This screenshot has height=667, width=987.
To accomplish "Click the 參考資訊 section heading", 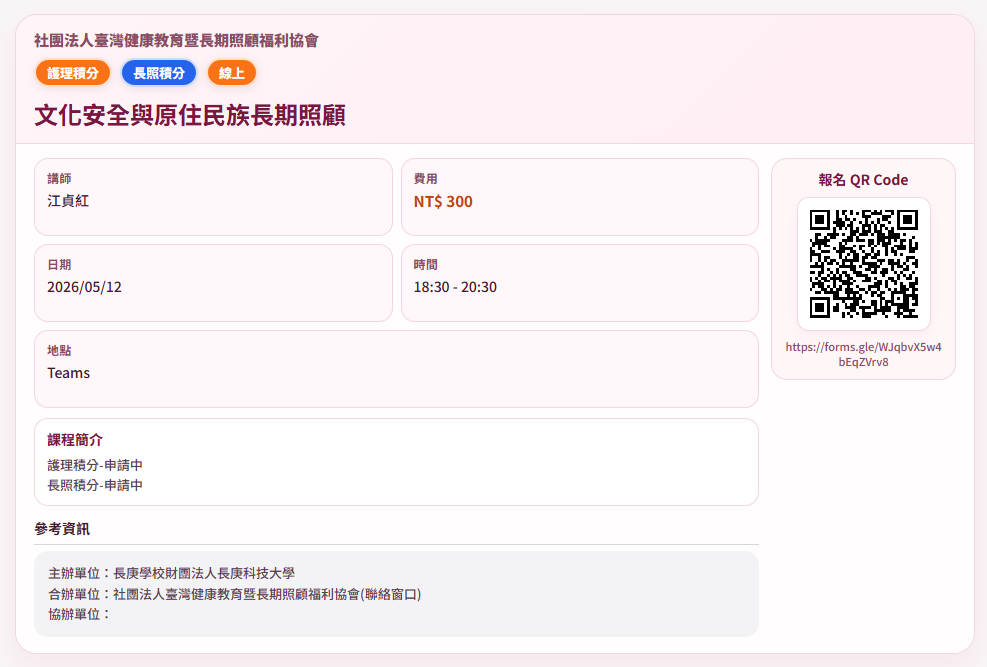I will pos(62,529).
